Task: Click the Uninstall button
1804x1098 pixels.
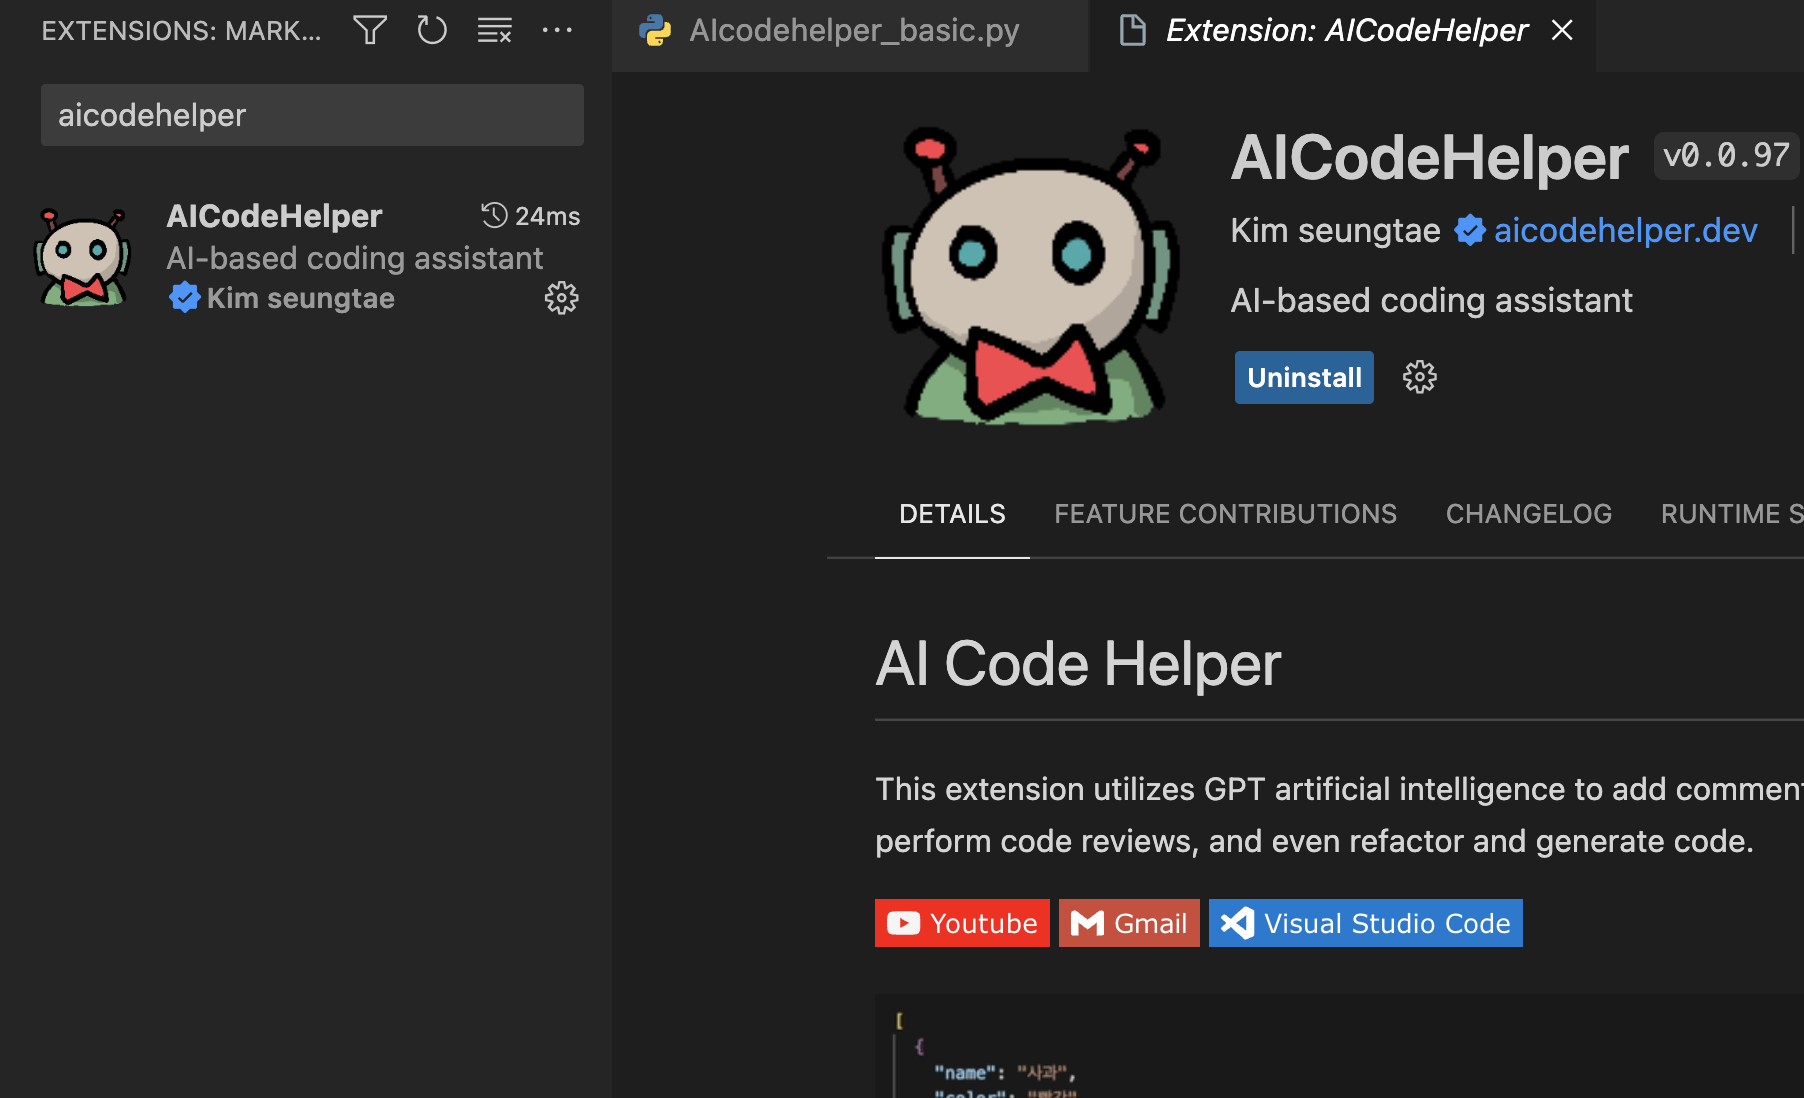Action: [x=1304, y=378]
